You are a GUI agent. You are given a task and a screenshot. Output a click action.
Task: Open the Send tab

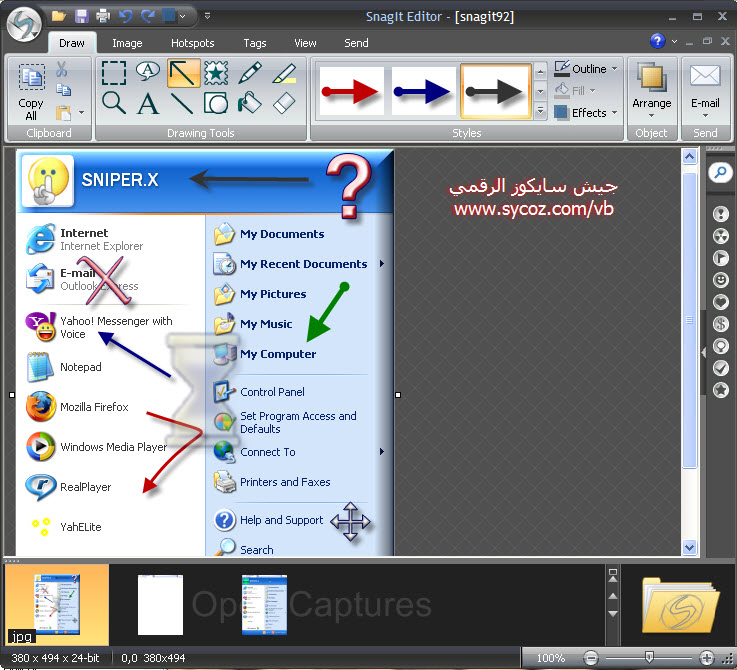[356, 43]
